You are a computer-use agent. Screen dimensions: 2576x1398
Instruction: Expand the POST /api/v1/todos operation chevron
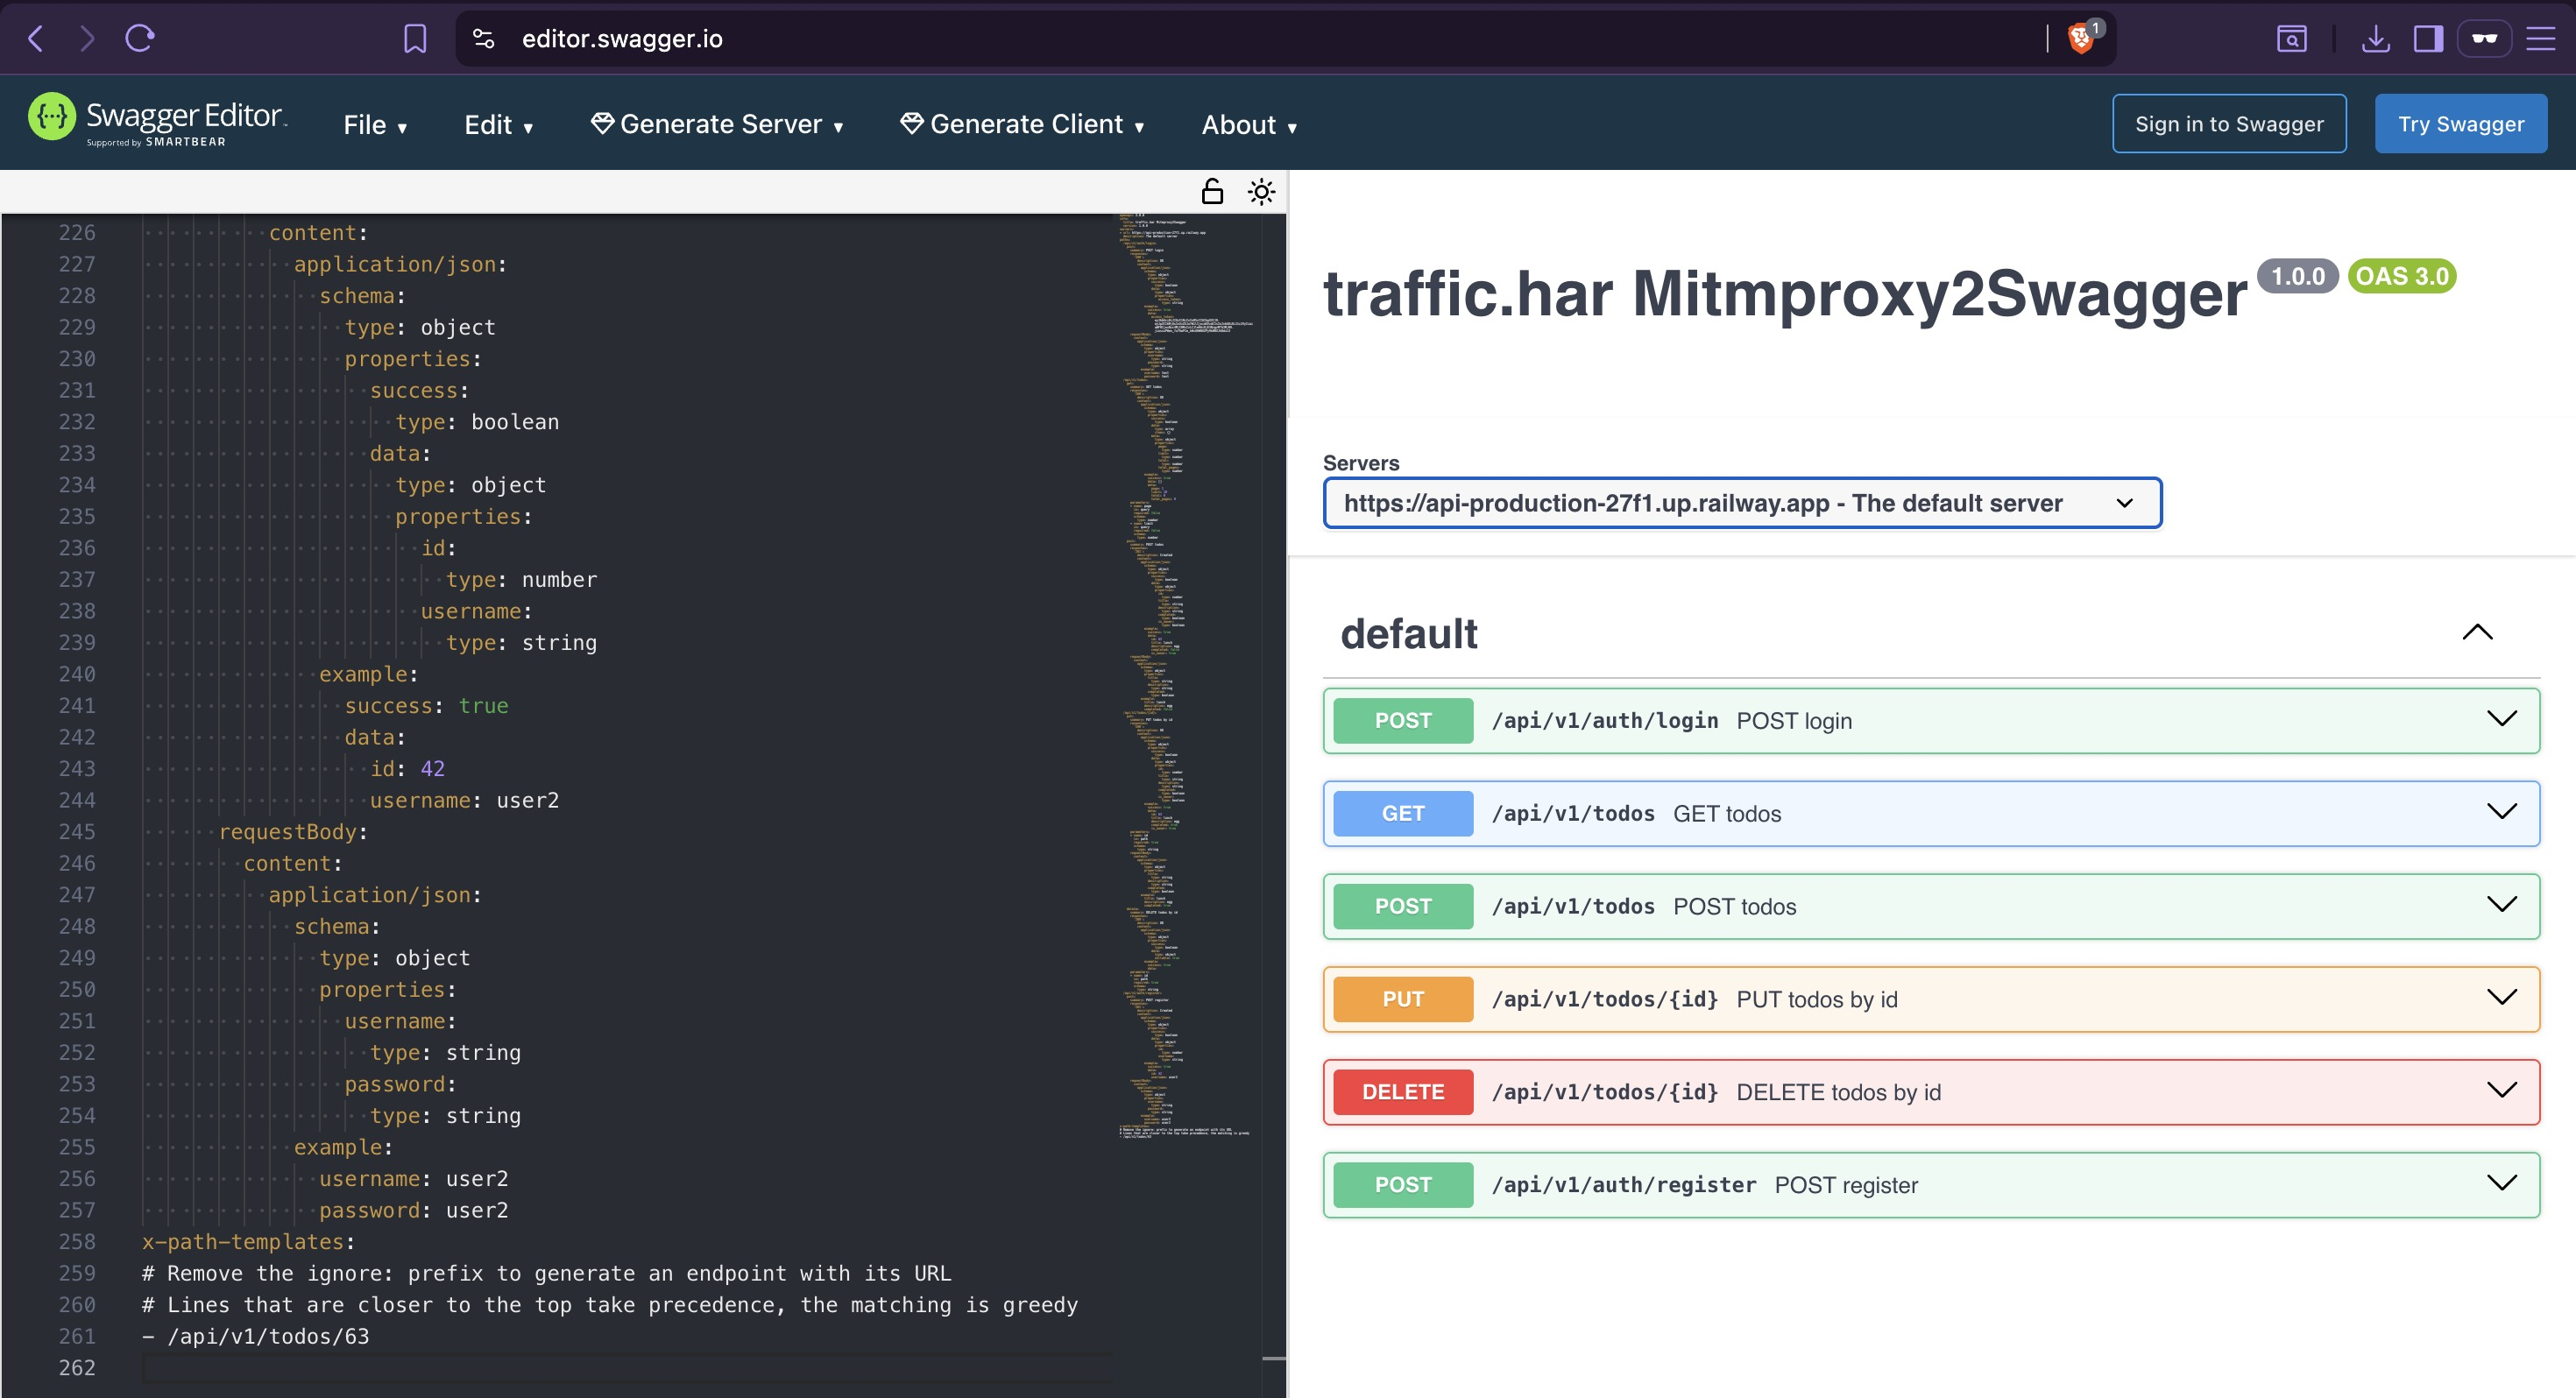(x=2501, y=905)
